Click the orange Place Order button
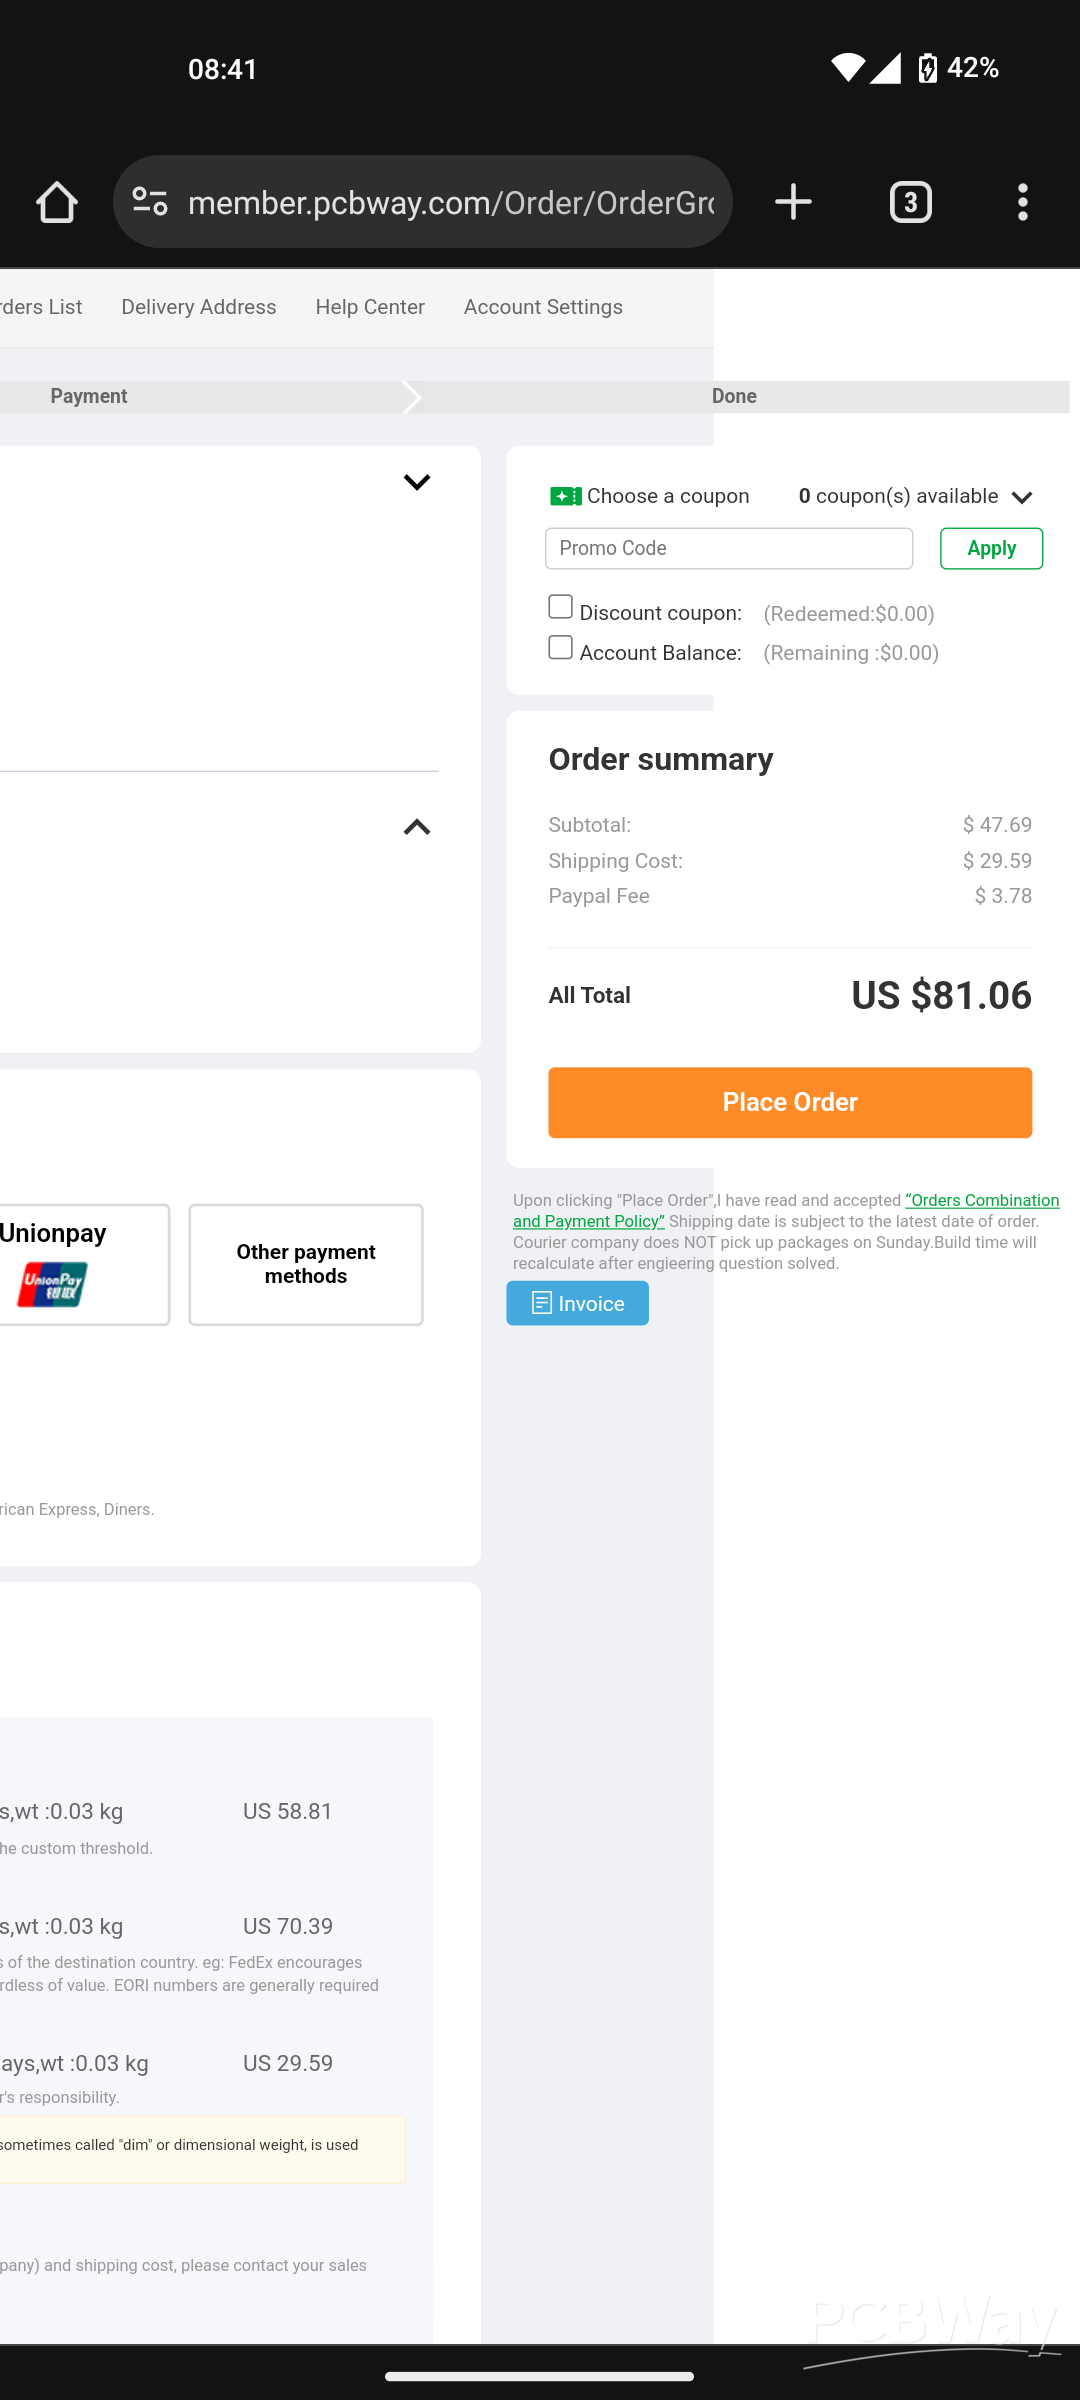The width and height of the screenshot is (1080, 2400). [790, 1102]
